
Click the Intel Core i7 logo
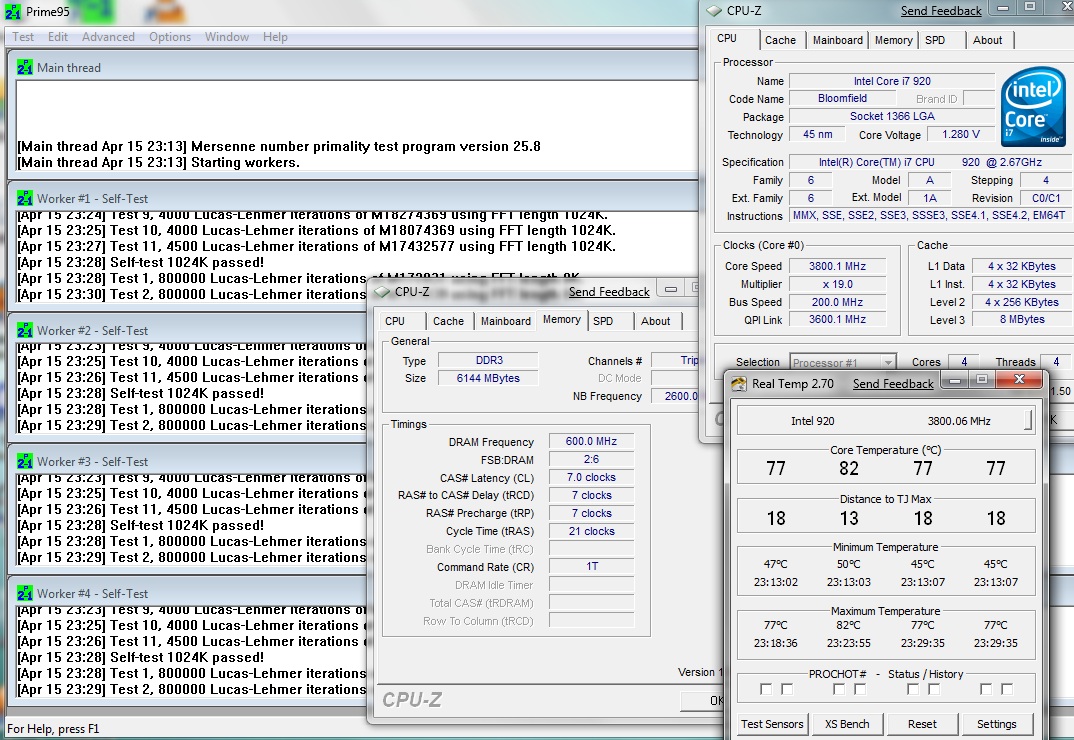1033,106
